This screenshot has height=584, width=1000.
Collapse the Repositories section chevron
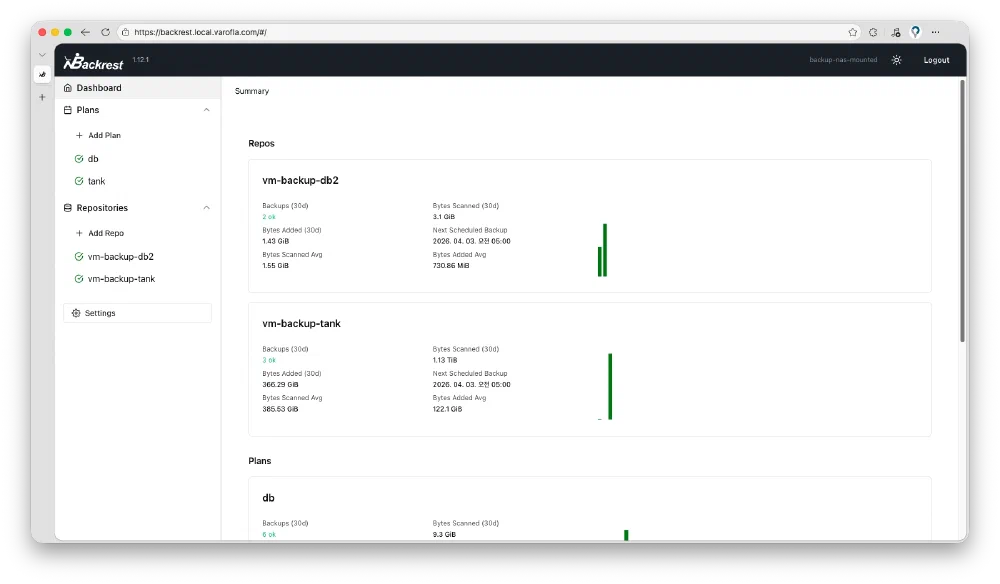[x=207, y=208]
